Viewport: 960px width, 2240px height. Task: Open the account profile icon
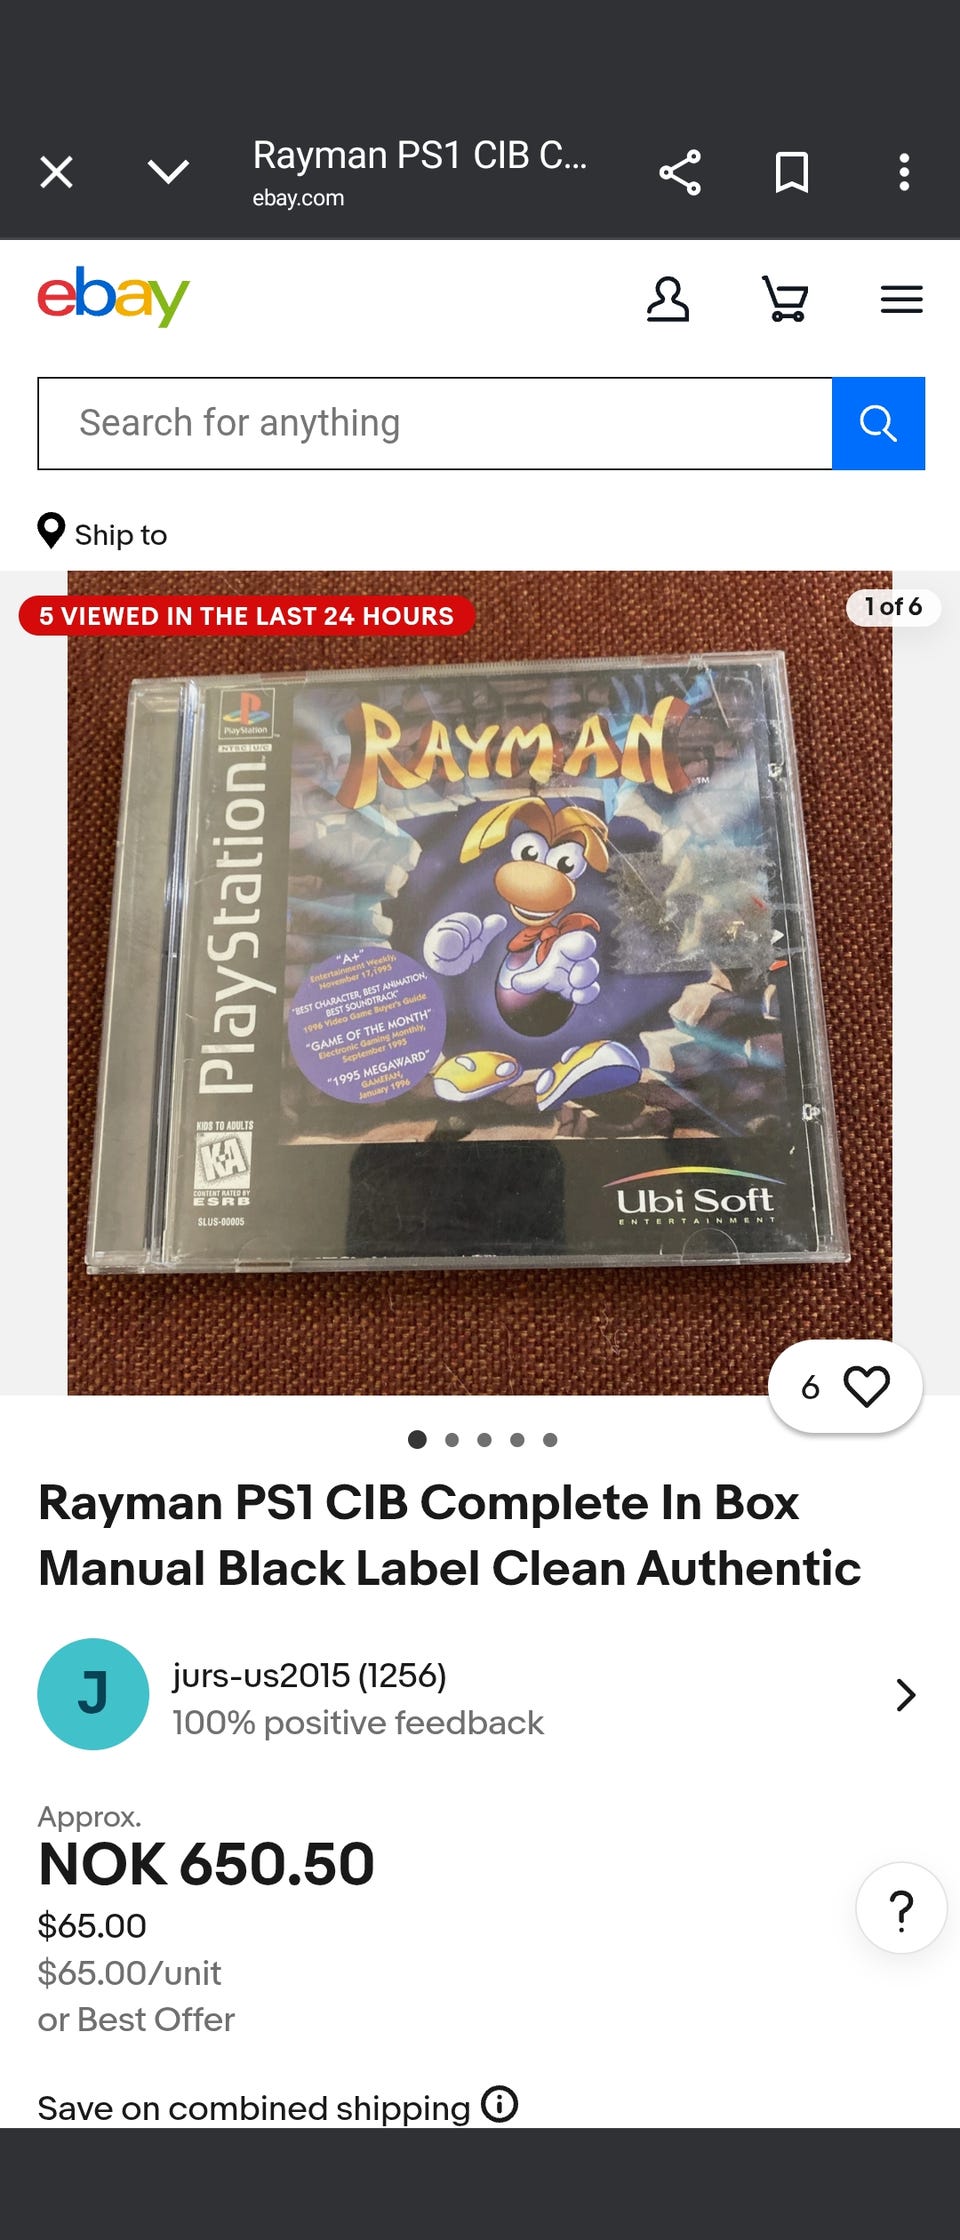(x=668, y=299)
